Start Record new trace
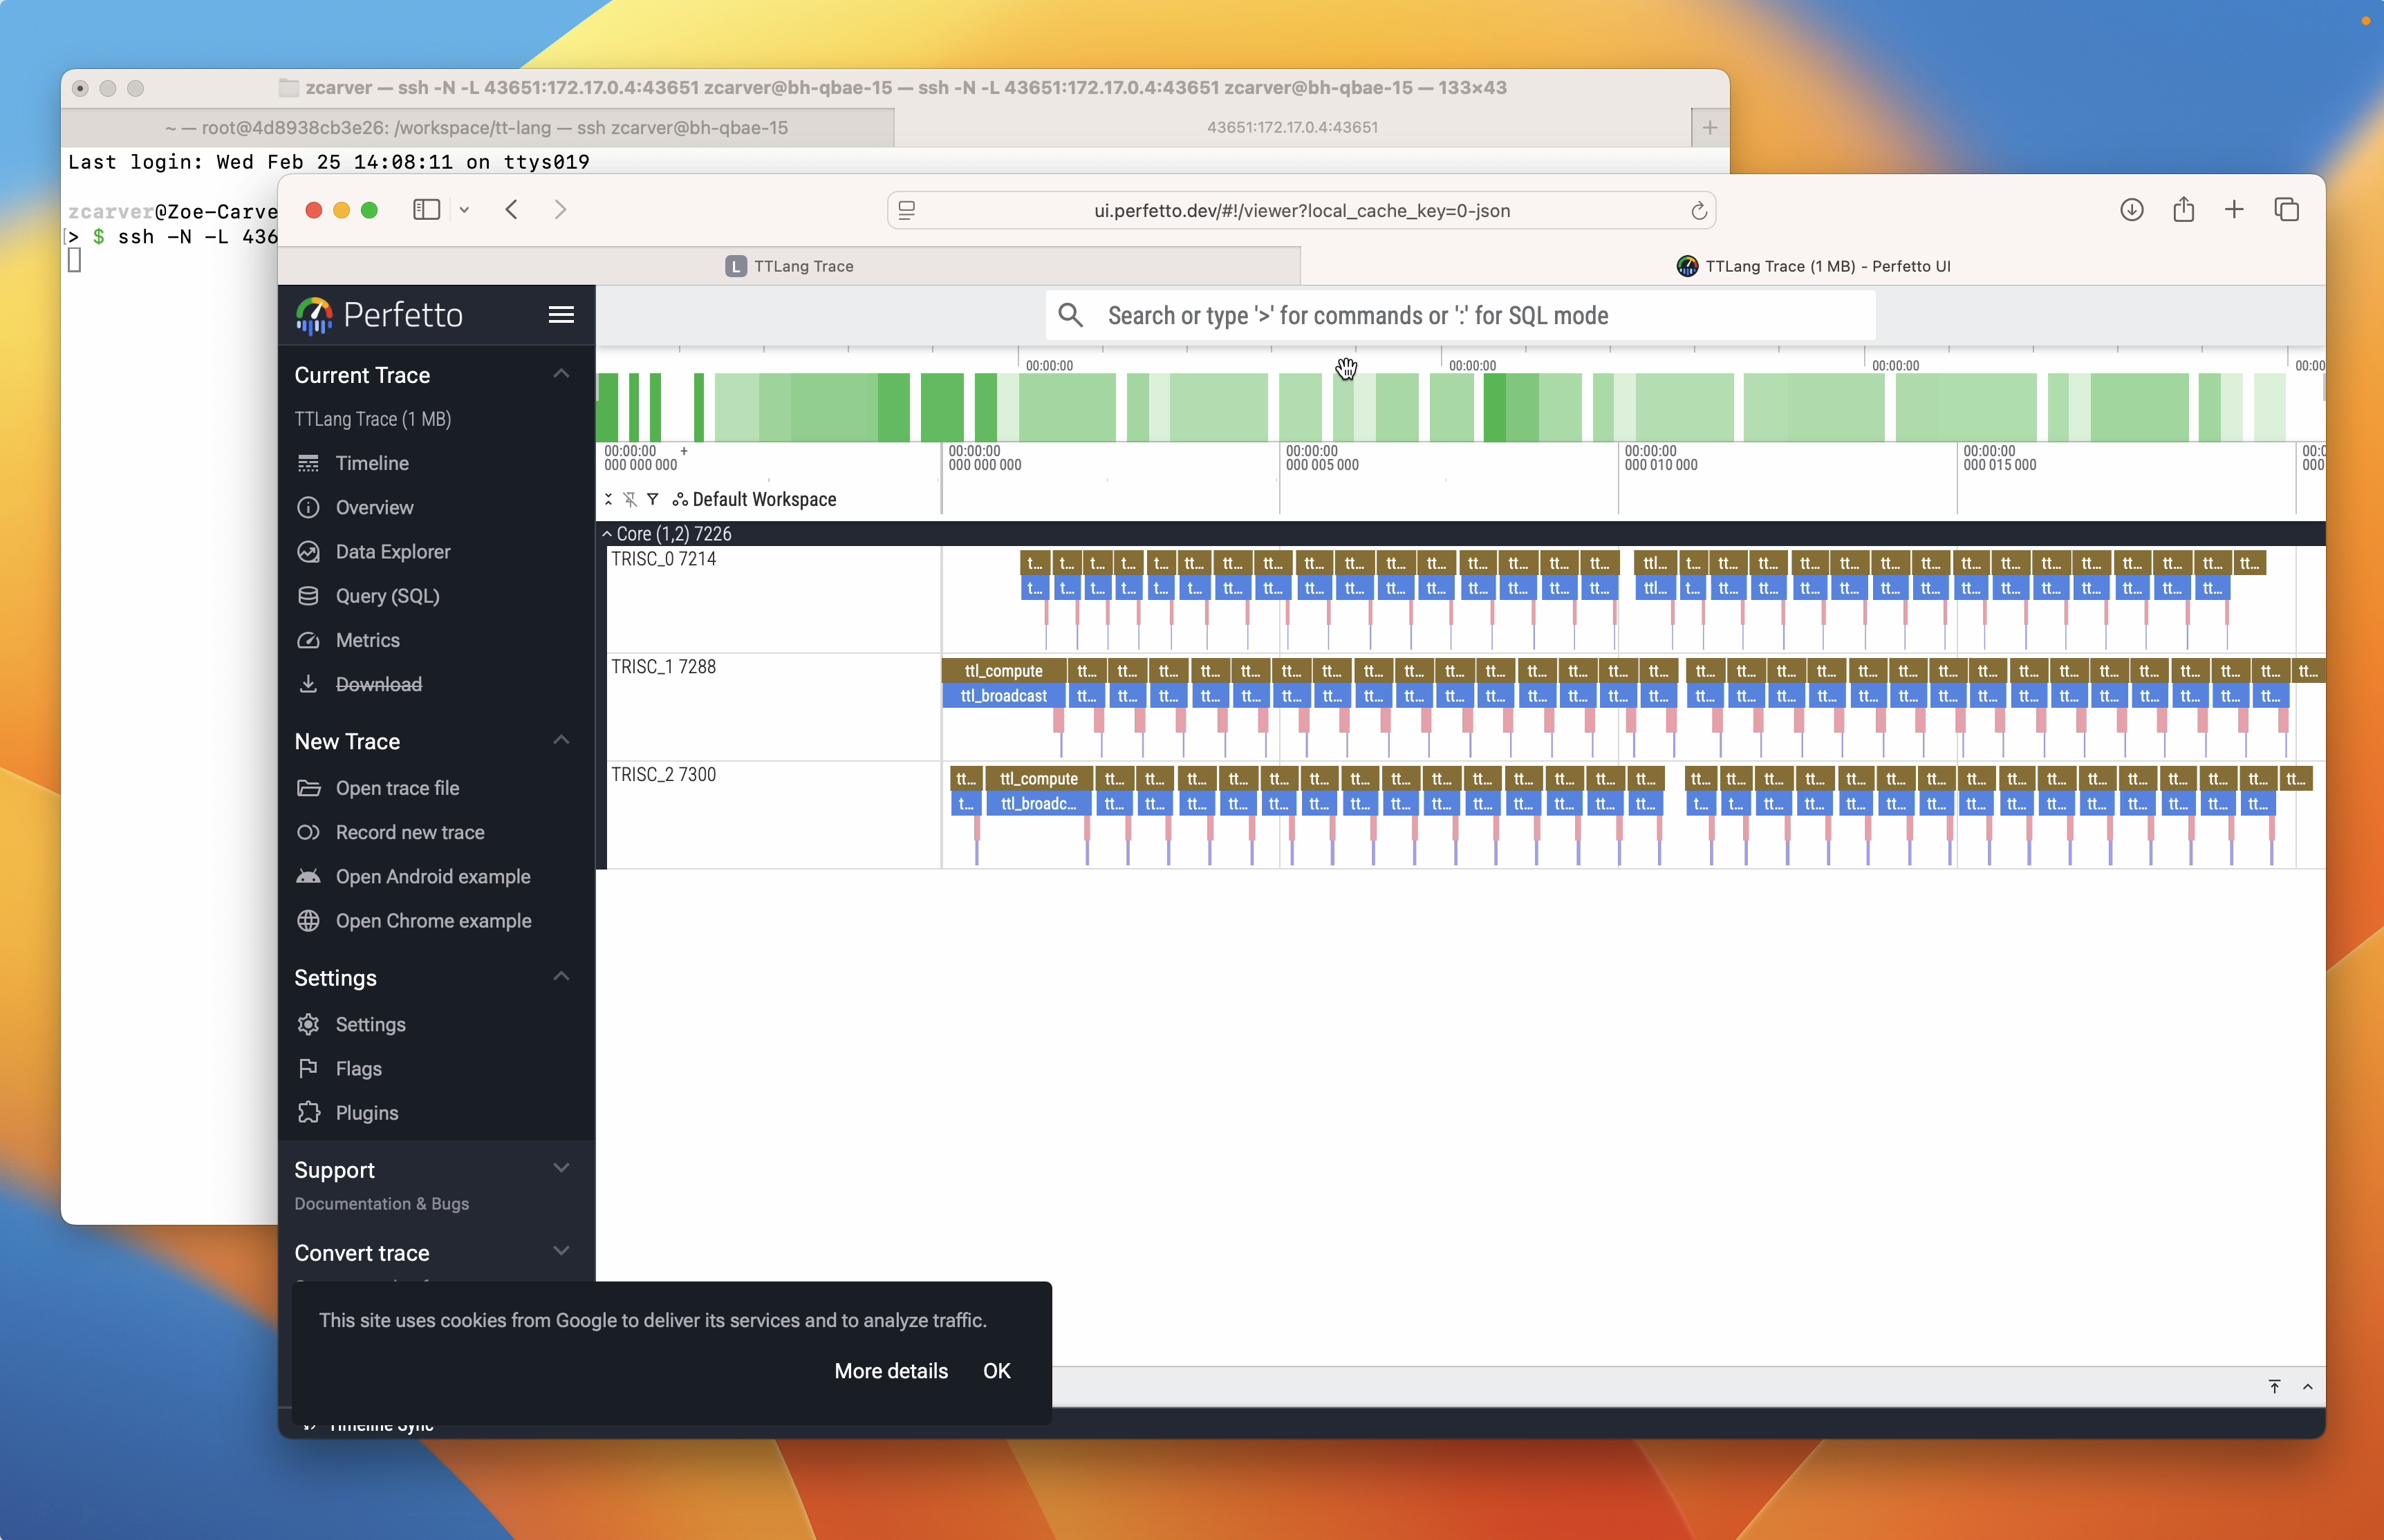Screen dimensions: 2384x1540 click(410, 832)
